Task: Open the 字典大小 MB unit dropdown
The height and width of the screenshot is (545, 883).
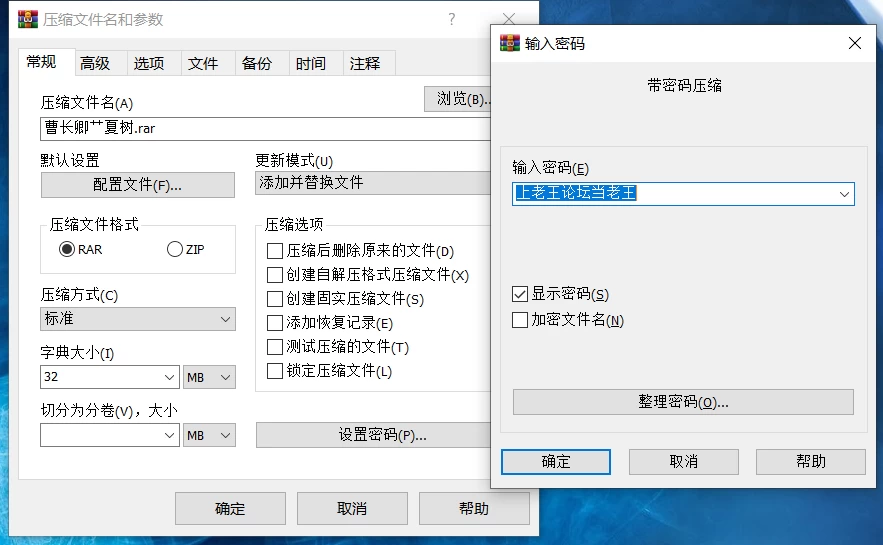Action: [x=209, y=377]
